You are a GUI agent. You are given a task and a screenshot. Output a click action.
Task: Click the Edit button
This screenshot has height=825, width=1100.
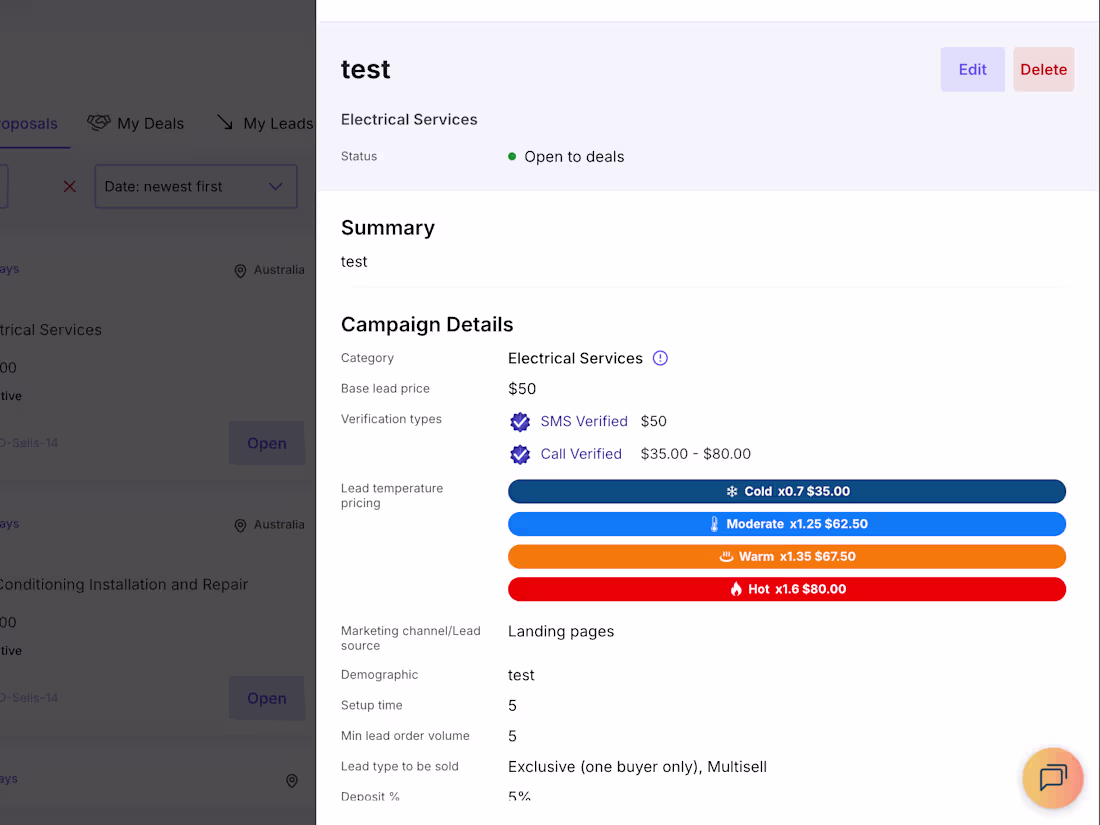(x=972, y=69)
